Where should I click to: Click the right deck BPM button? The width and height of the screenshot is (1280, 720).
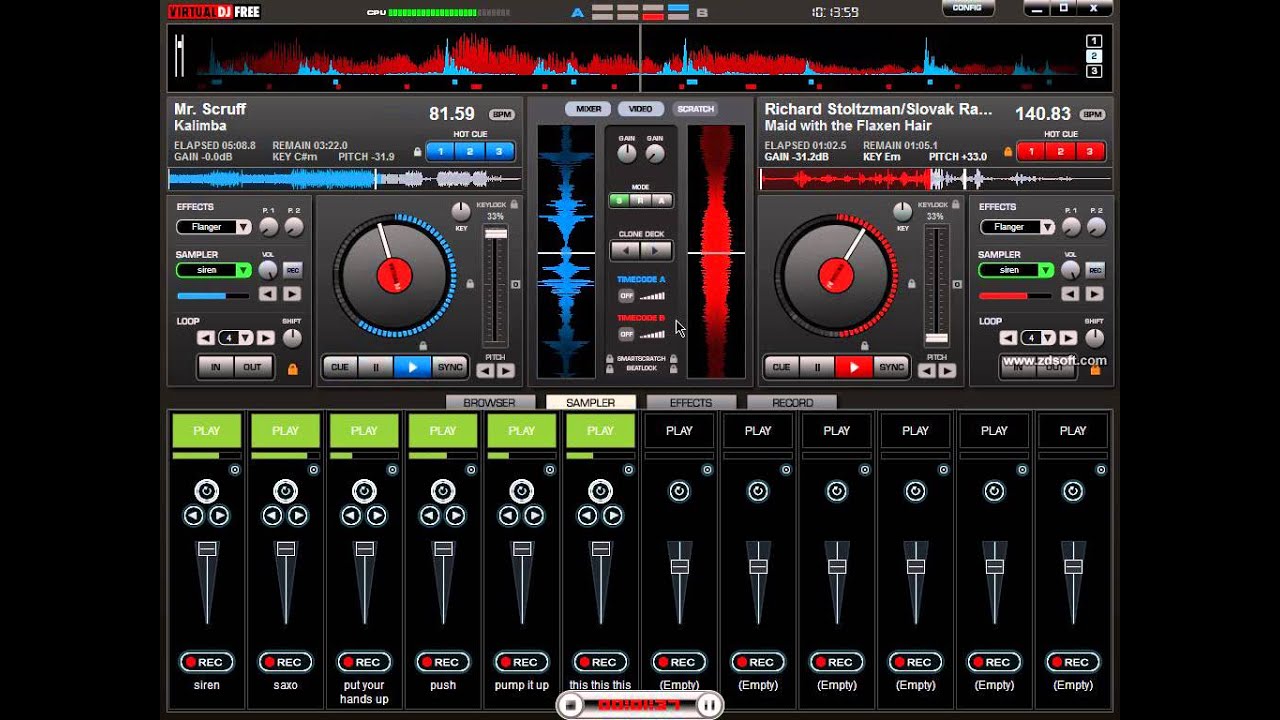click(x=1092, y=115)
